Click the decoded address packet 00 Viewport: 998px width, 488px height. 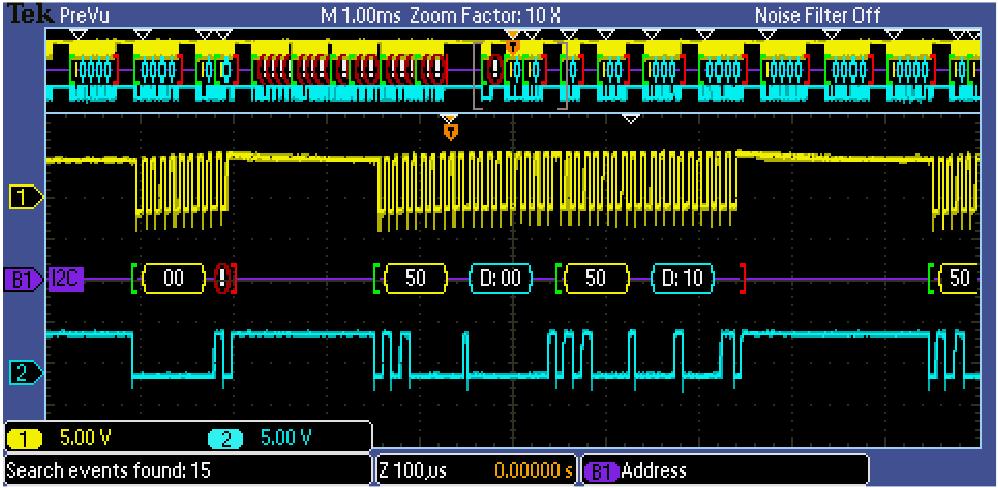[x=174, y=279]
